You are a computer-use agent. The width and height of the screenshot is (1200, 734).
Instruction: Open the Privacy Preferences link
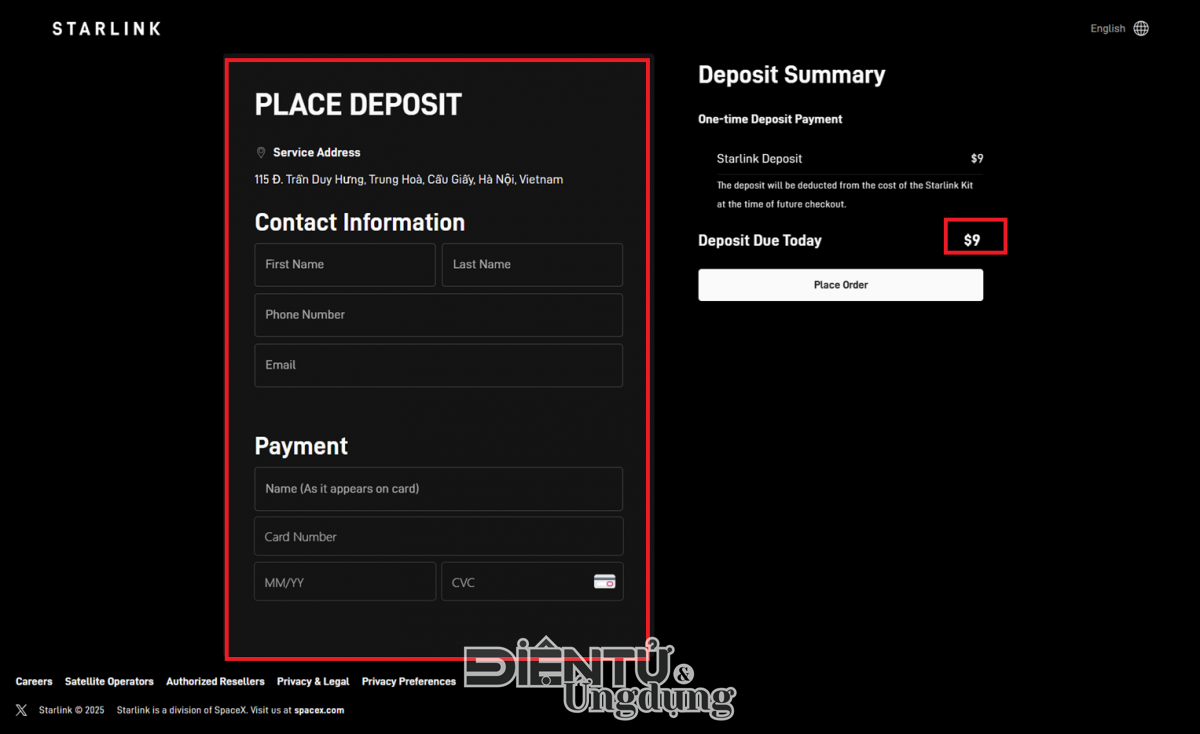(x=409, y=682)
